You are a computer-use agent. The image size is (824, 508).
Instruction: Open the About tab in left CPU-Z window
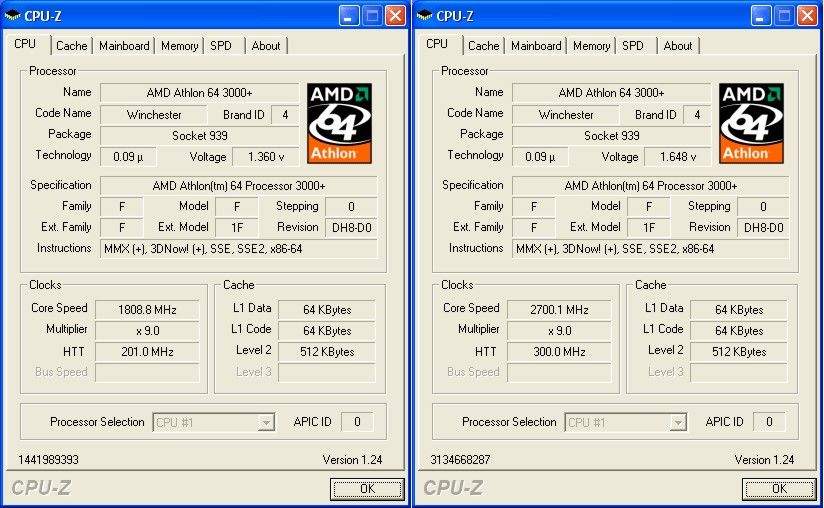[266, 46]
